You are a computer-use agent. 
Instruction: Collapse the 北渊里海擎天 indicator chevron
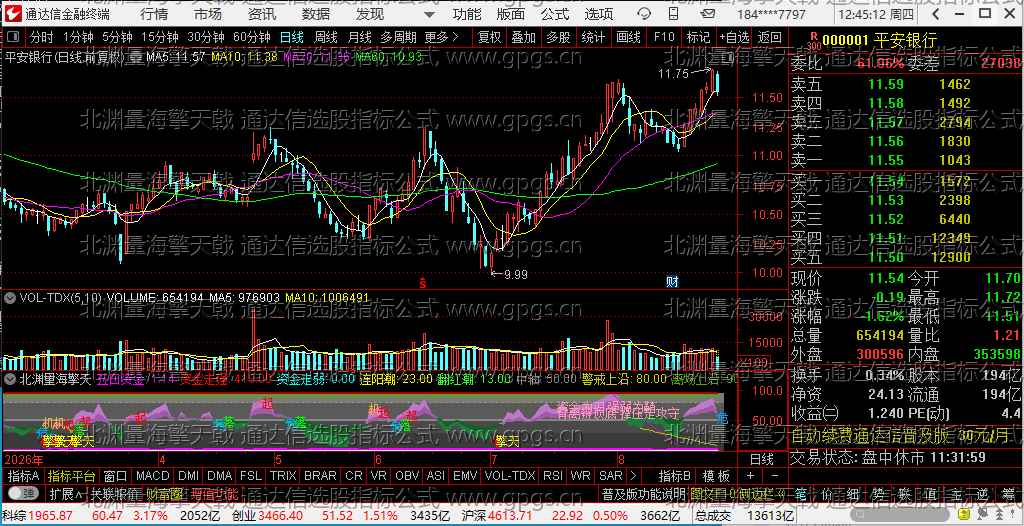(x=10, y=378)
